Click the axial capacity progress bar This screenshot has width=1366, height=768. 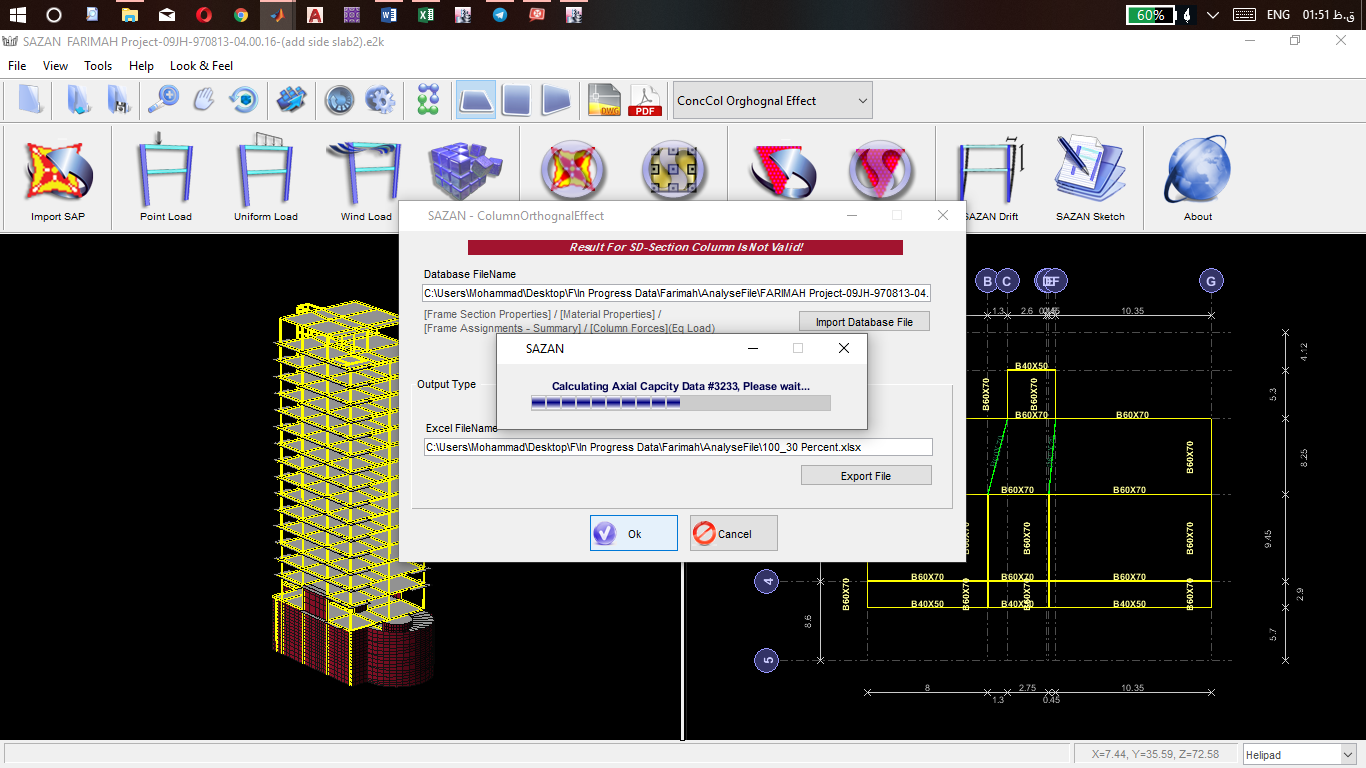coord(680,403)
